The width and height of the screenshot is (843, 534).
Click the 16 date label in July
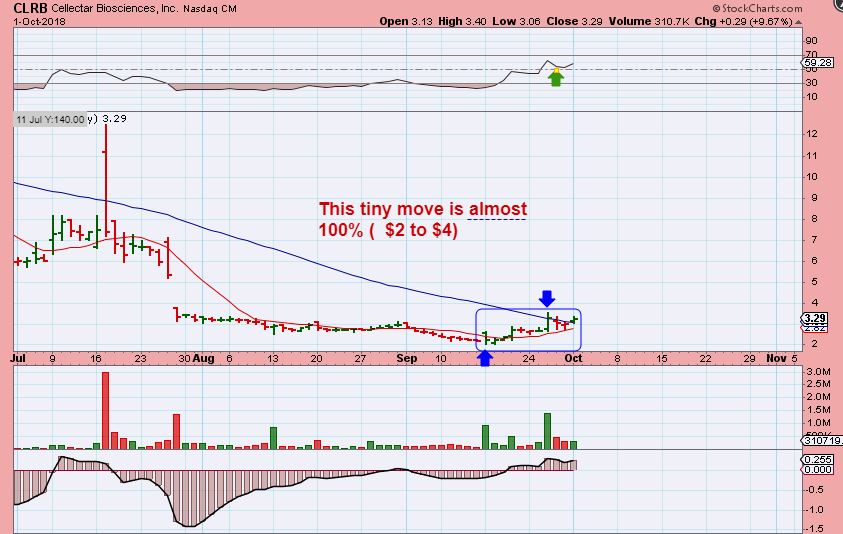96,358
